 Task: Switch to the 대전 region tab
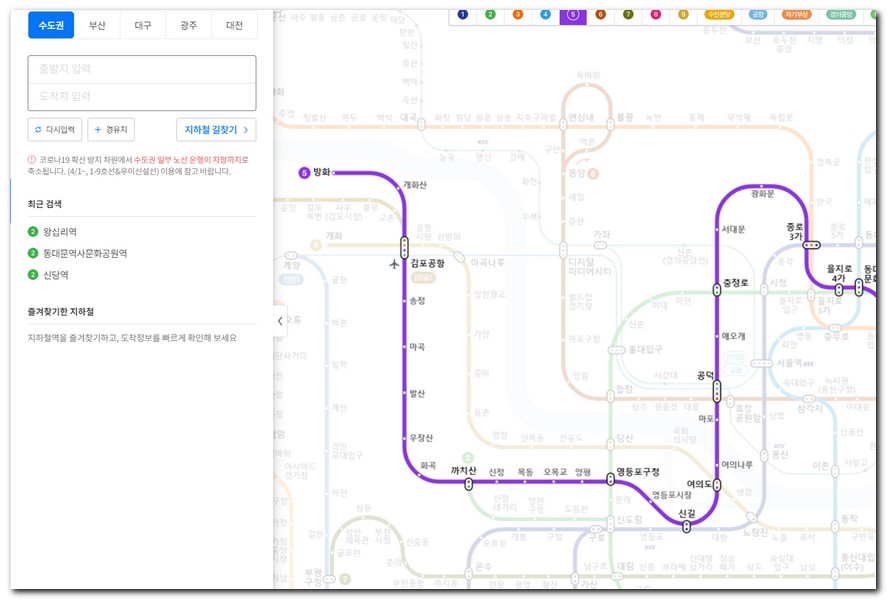(x=234, y=25)
